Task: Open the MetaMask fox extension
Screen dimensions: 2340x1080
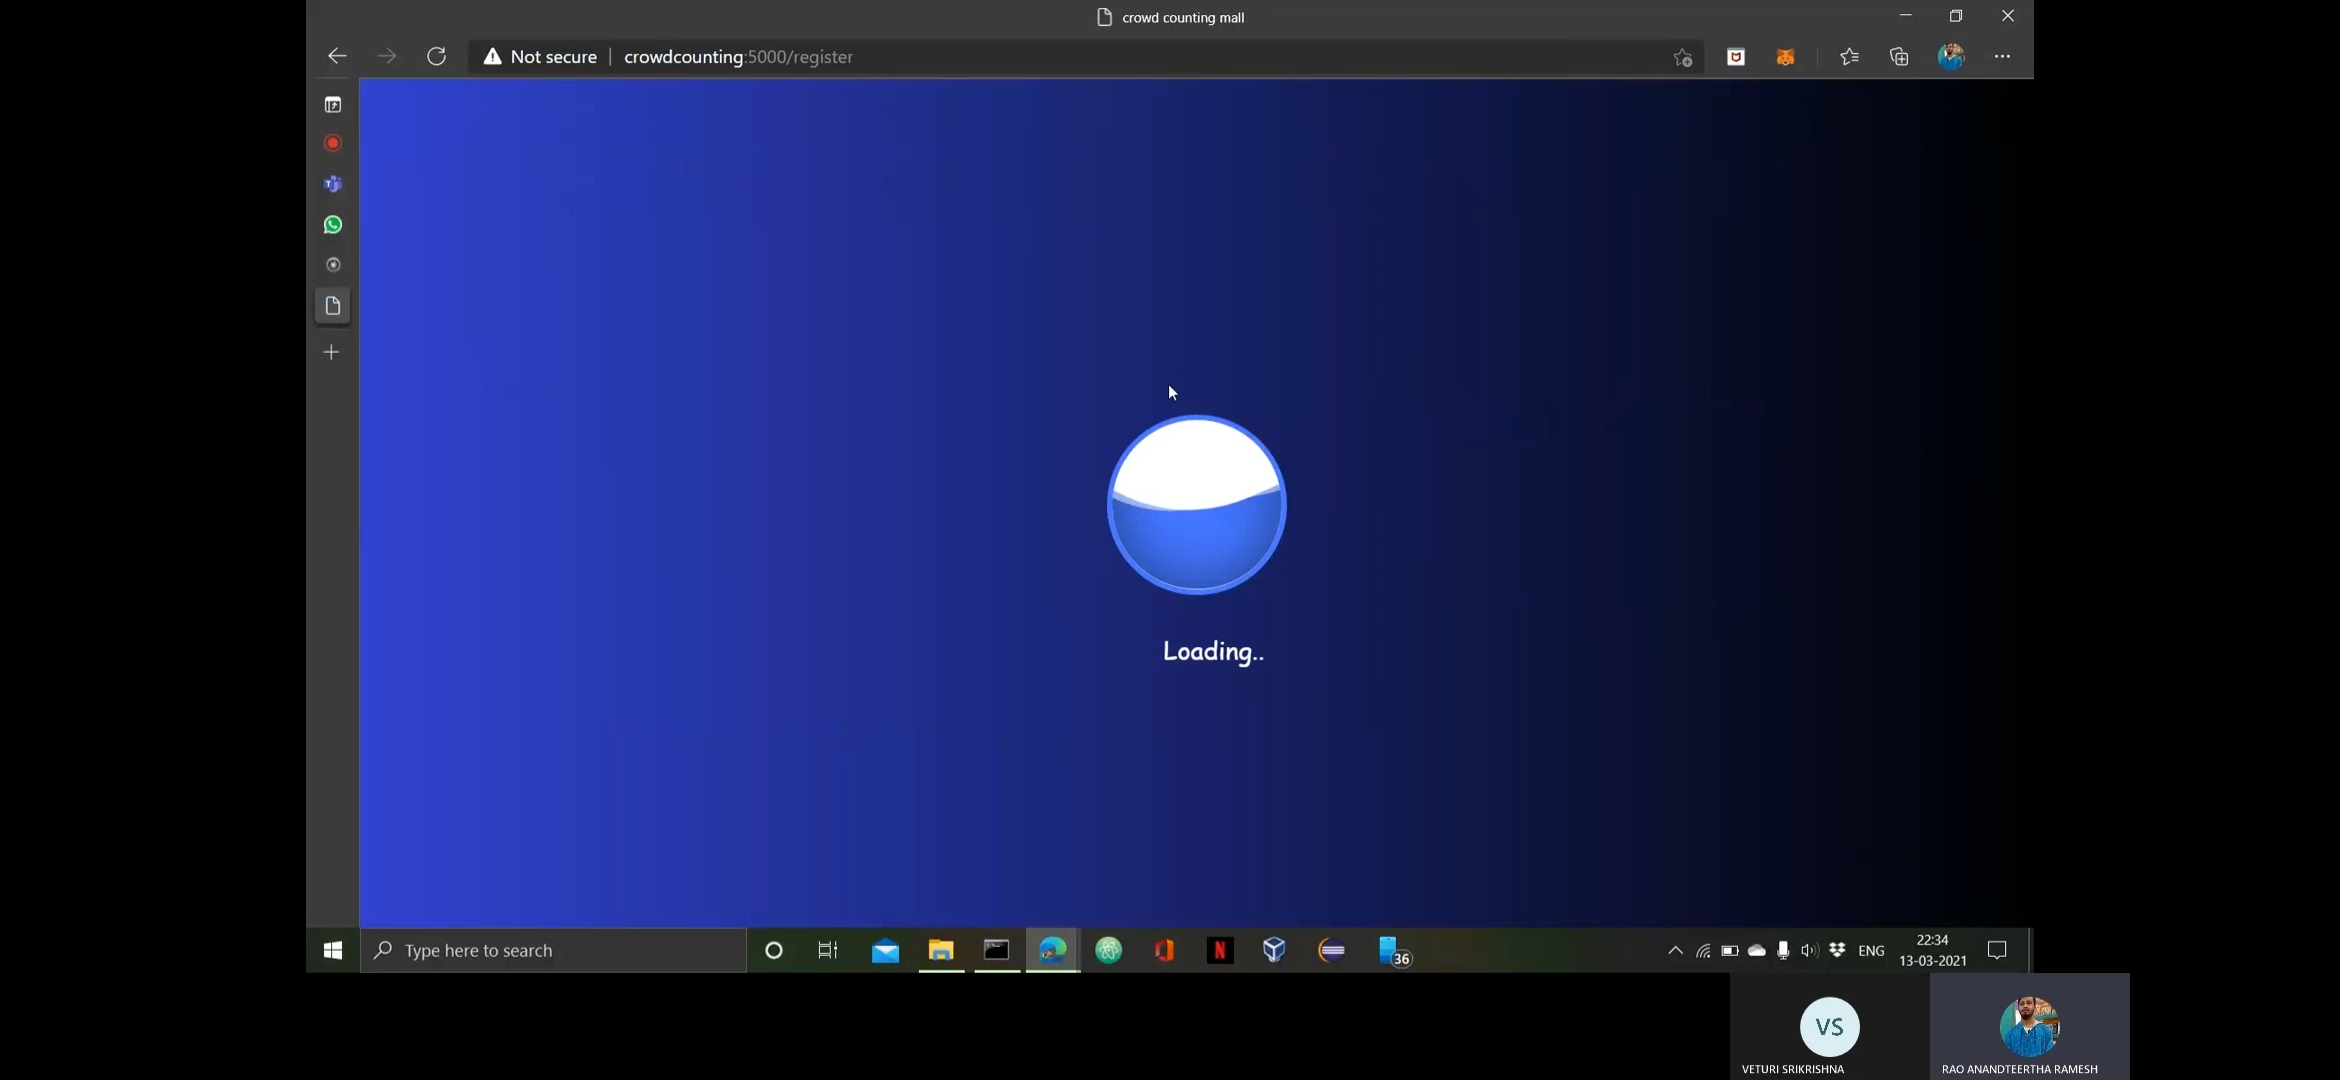Action: [x=1786, y=57]
